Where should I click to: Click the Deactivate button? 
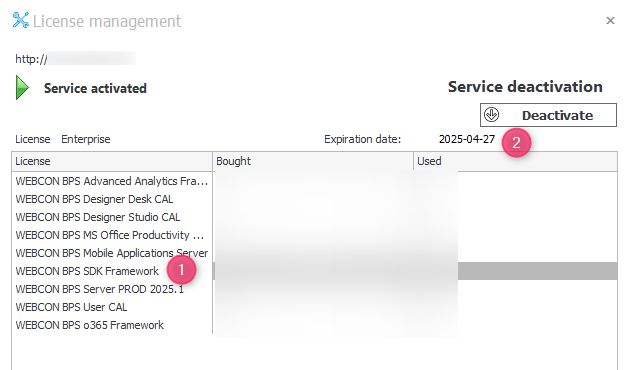pyautogui.click(x=548, y=115)
